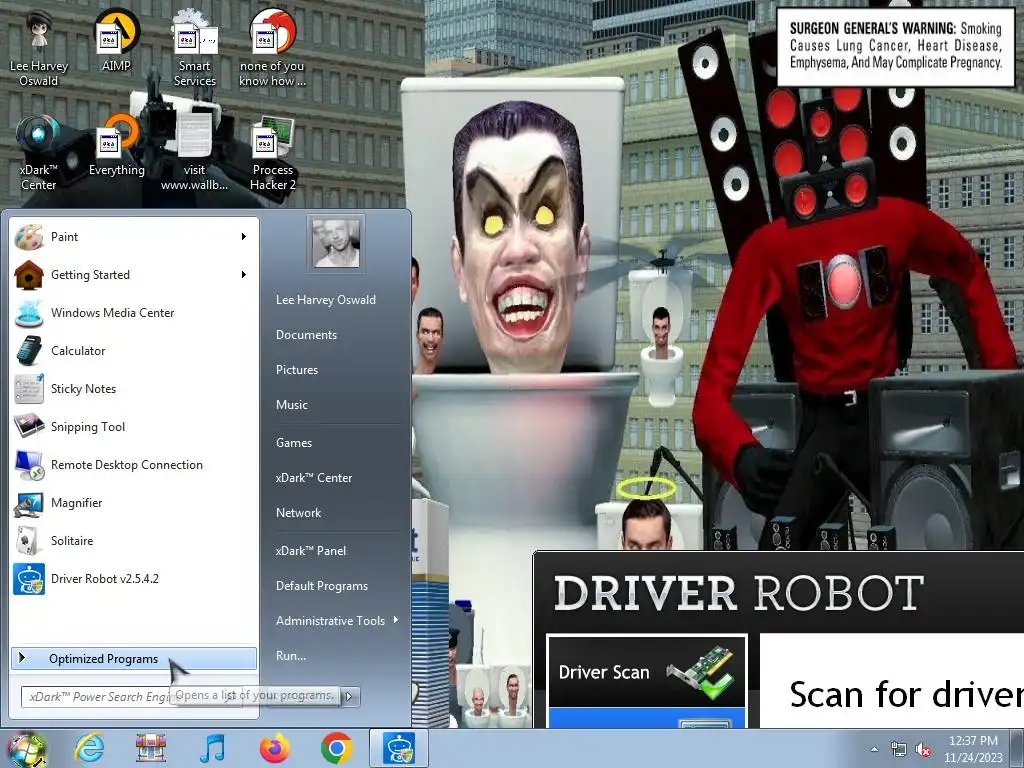Select the Driver Scan tab in Driver Robot
This screenshot has width=1024, height=768.
[x=647, y=672]
